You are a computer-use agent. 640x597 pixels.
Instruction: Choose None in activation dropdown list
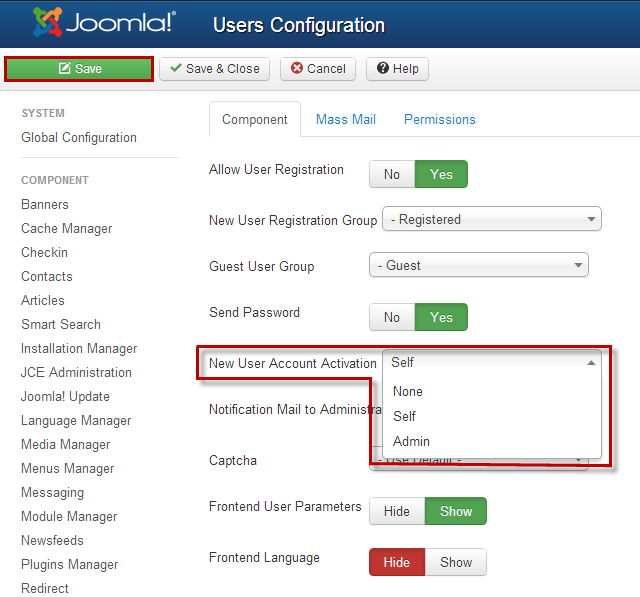coord(492,391)
